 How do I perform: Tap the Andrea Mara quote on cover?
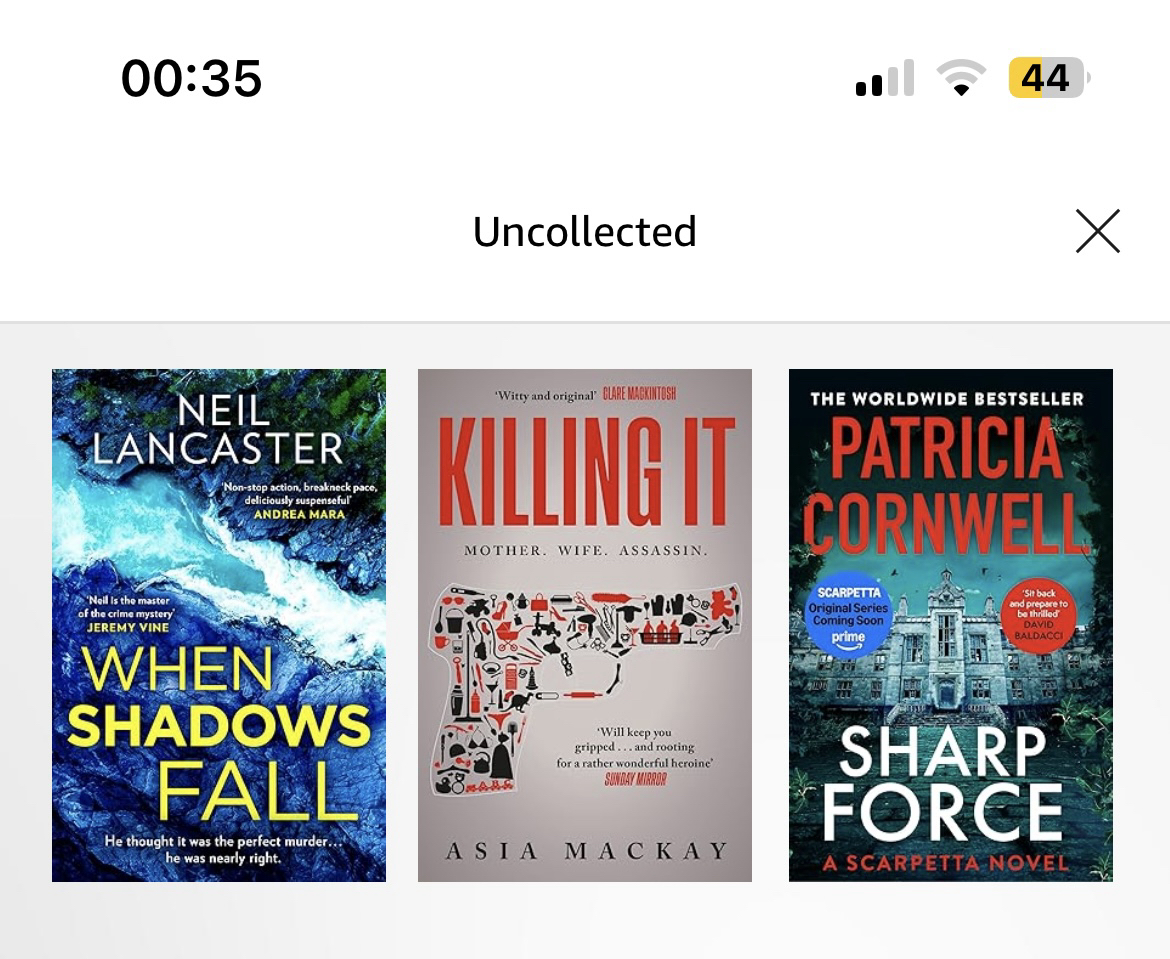point(300,500)
